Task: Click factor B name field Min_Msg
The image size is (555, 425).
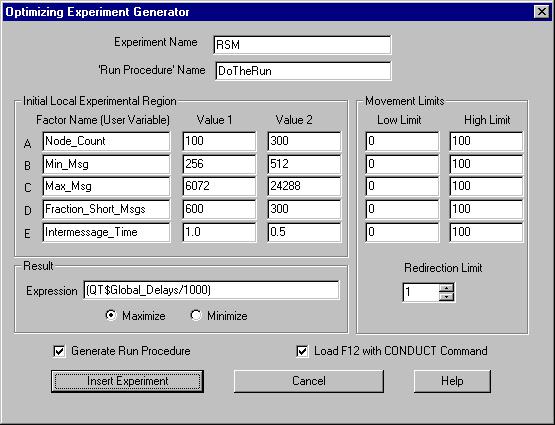Action: [106, 164]
